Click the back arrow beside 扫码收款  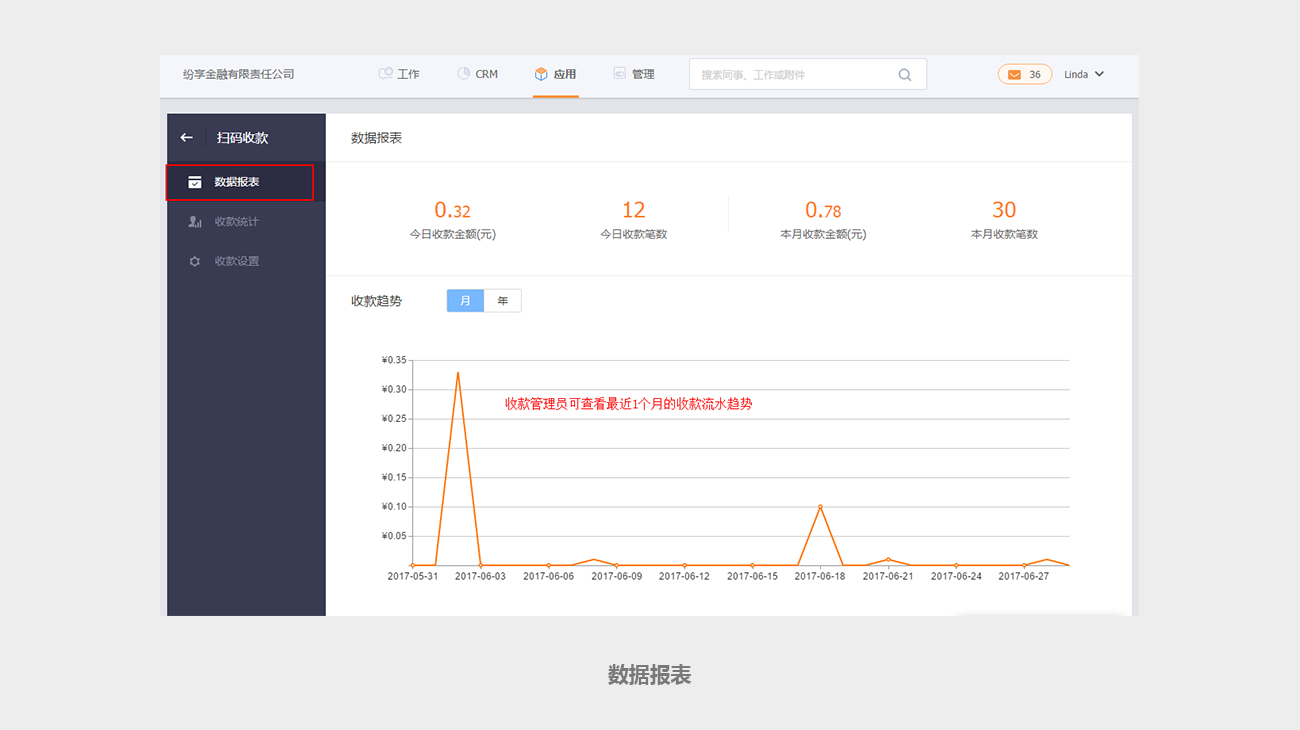coord(186,137)
